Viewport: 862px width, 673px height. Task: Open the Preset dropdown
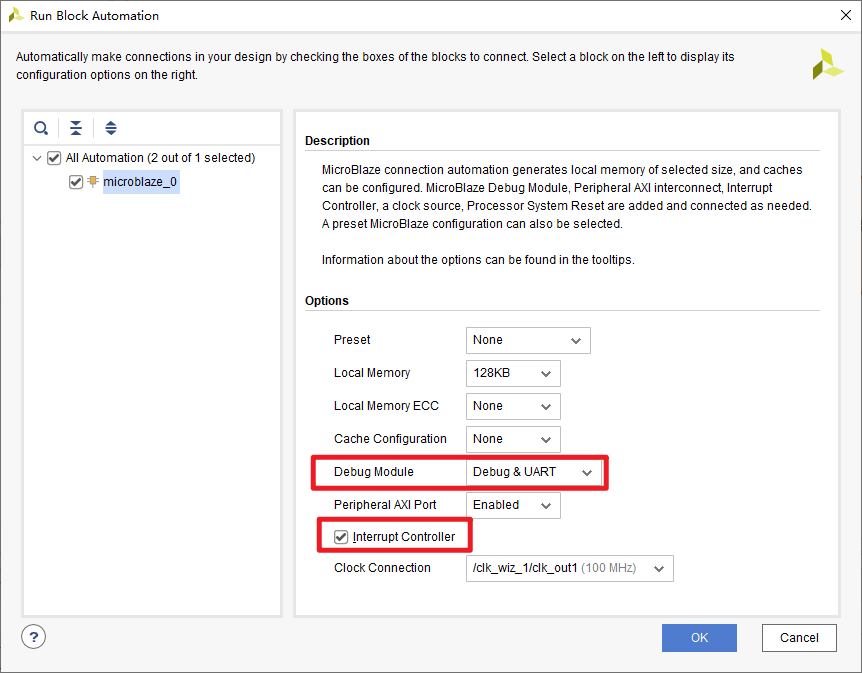528,340
